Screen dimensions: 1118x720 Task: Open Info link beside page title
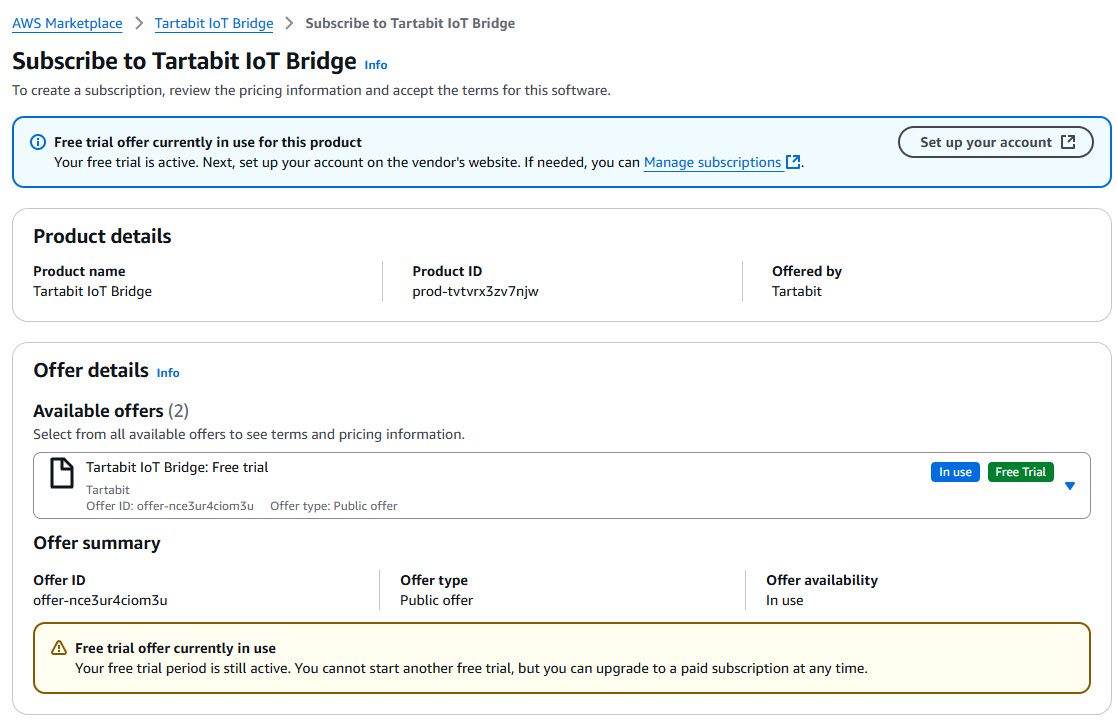coord(376,65)
